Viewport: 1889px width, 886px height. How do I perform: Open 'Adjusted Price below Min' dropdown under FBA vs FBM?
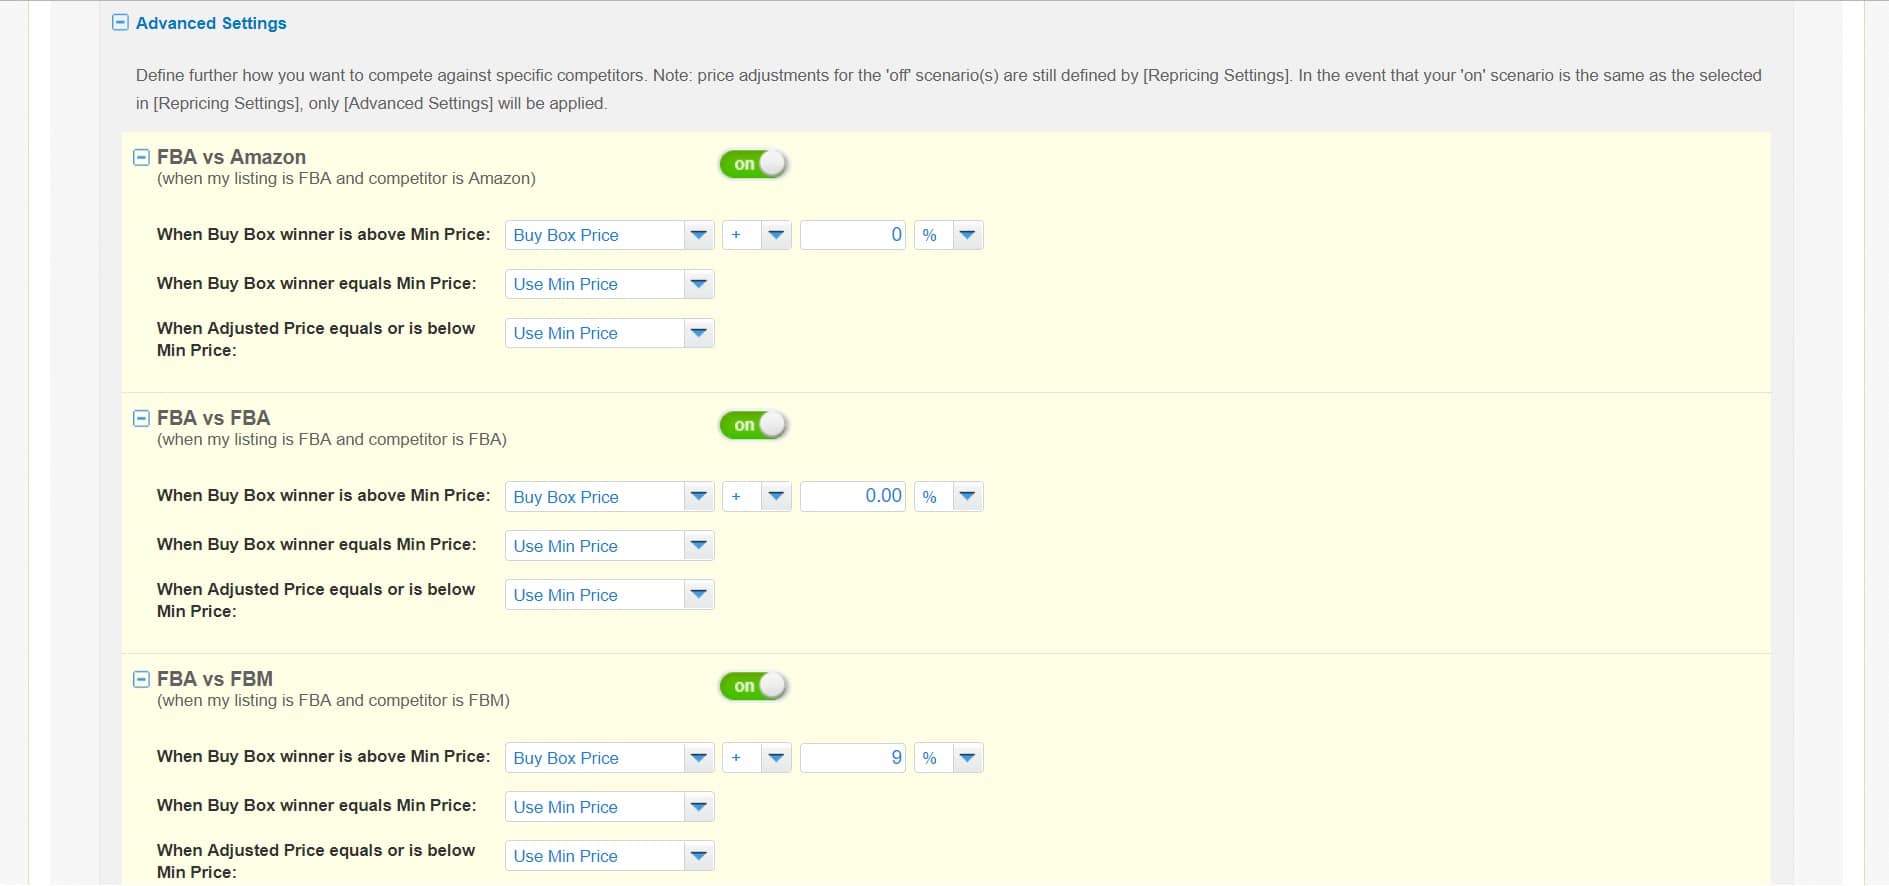click(x=609, y=855)
